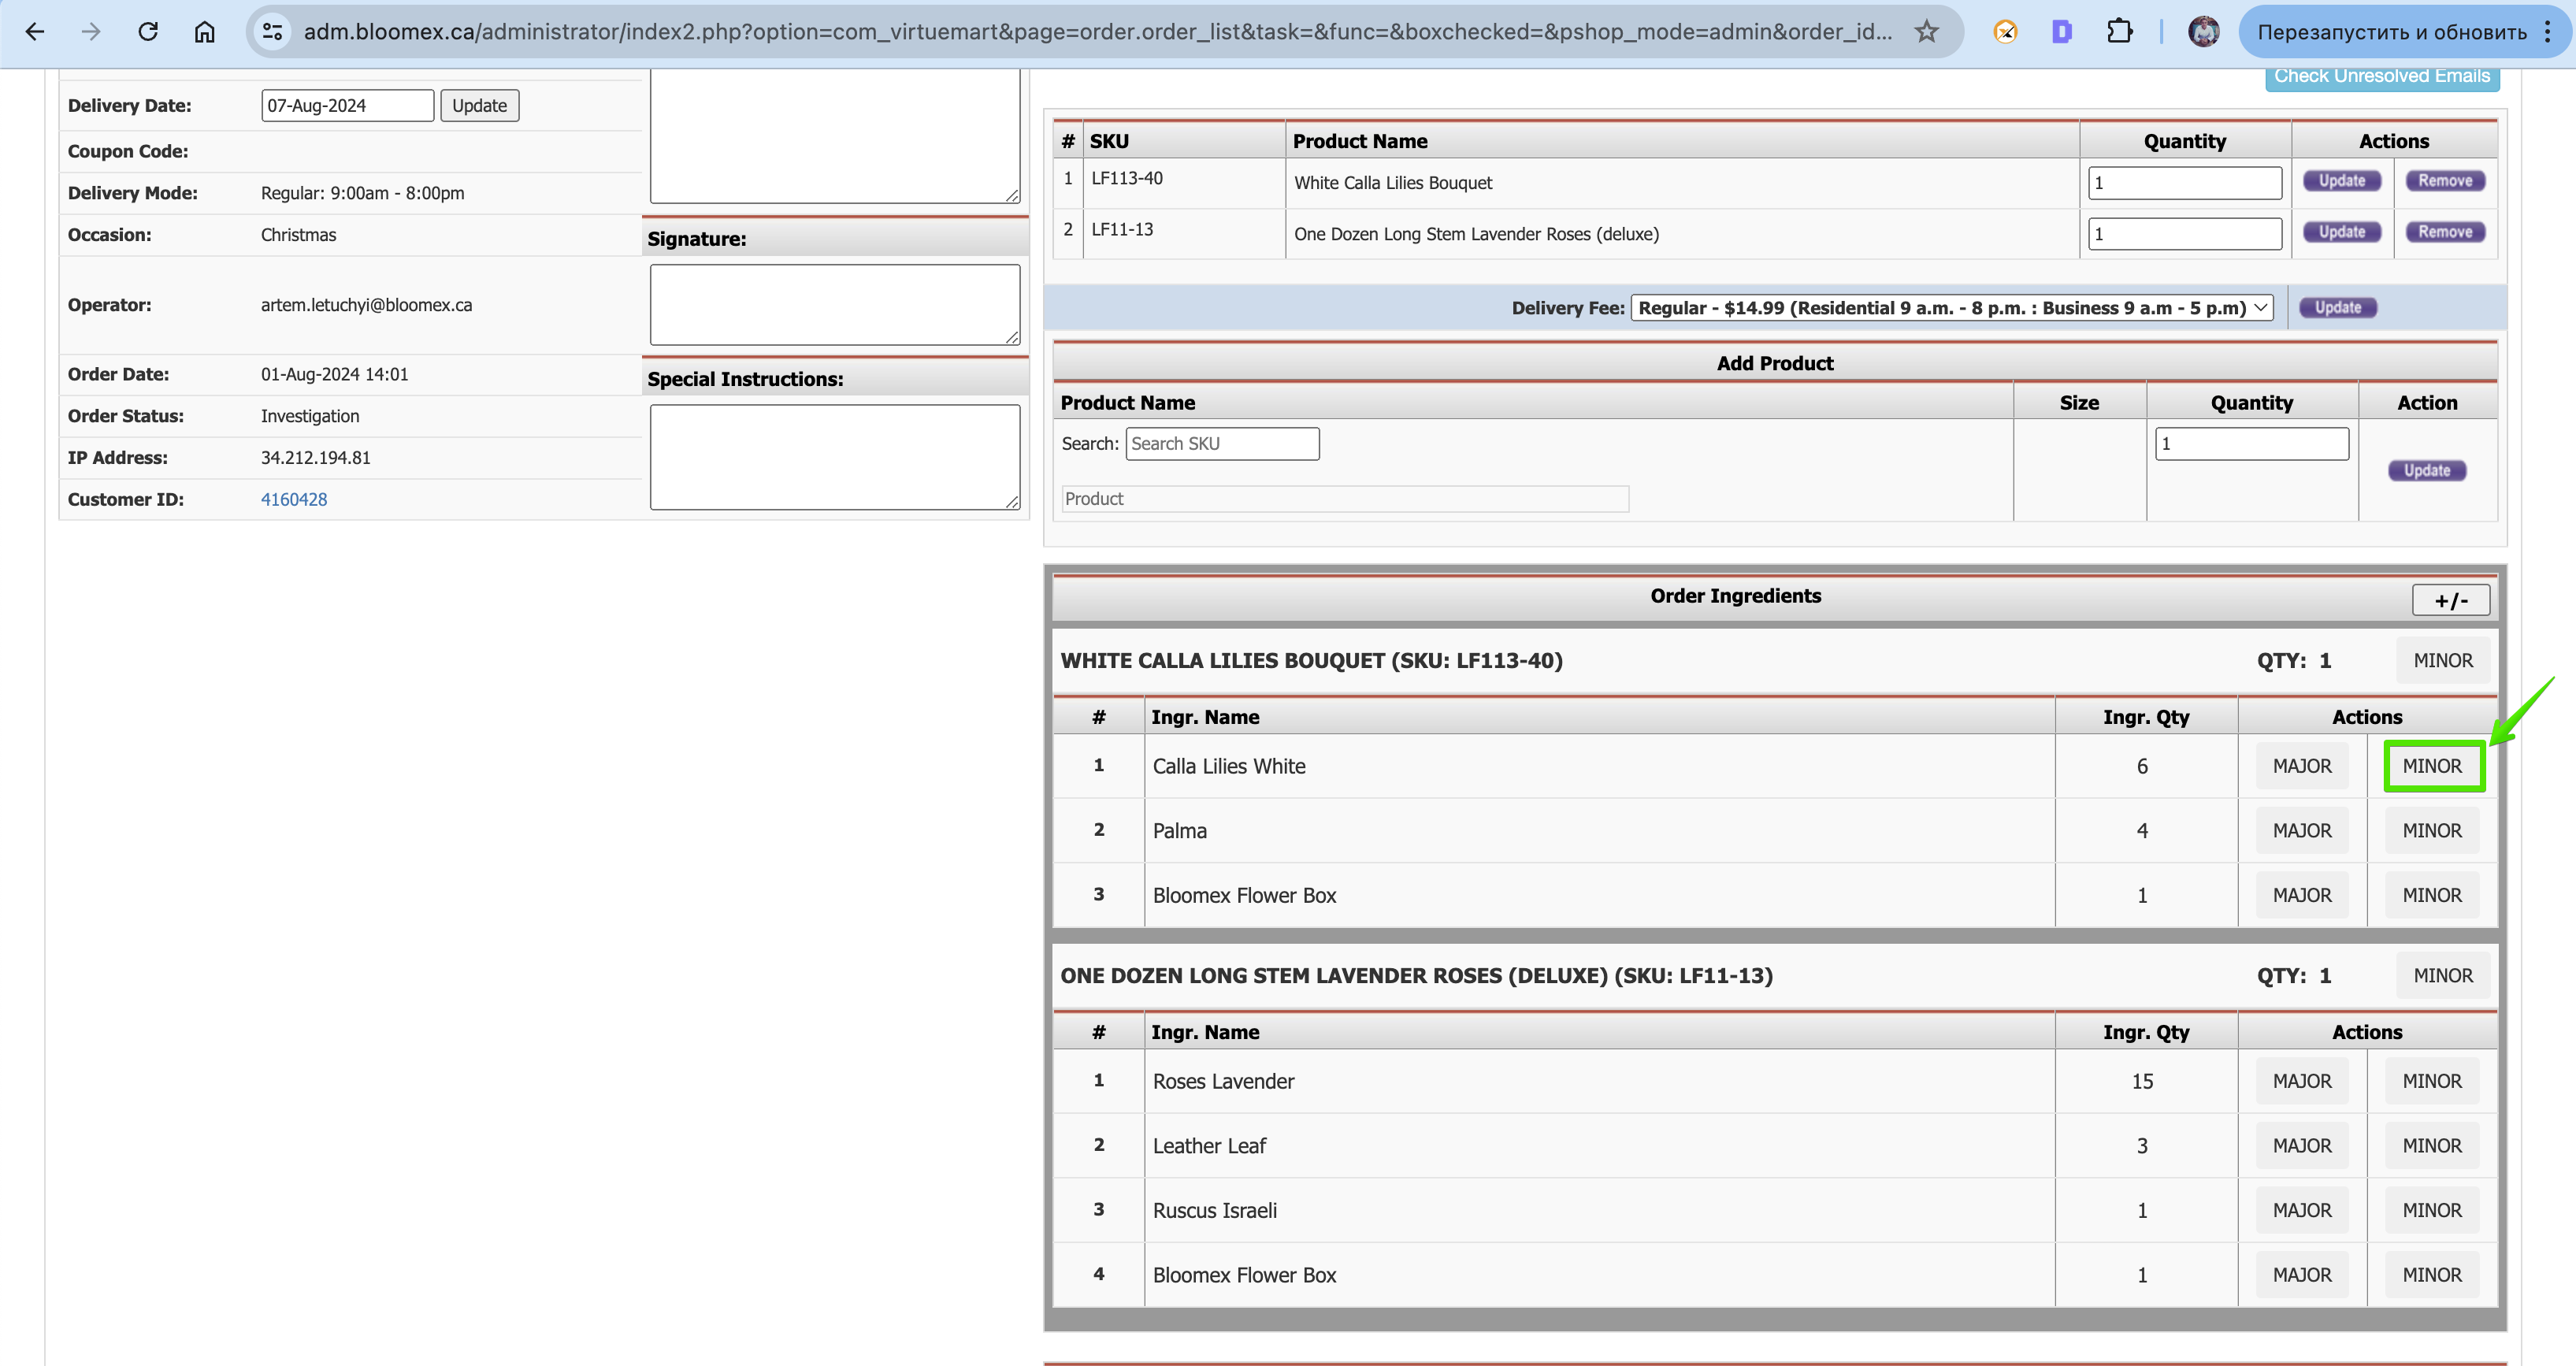Toggle Order Ingredients with the +/- button

pos(2450,600)
